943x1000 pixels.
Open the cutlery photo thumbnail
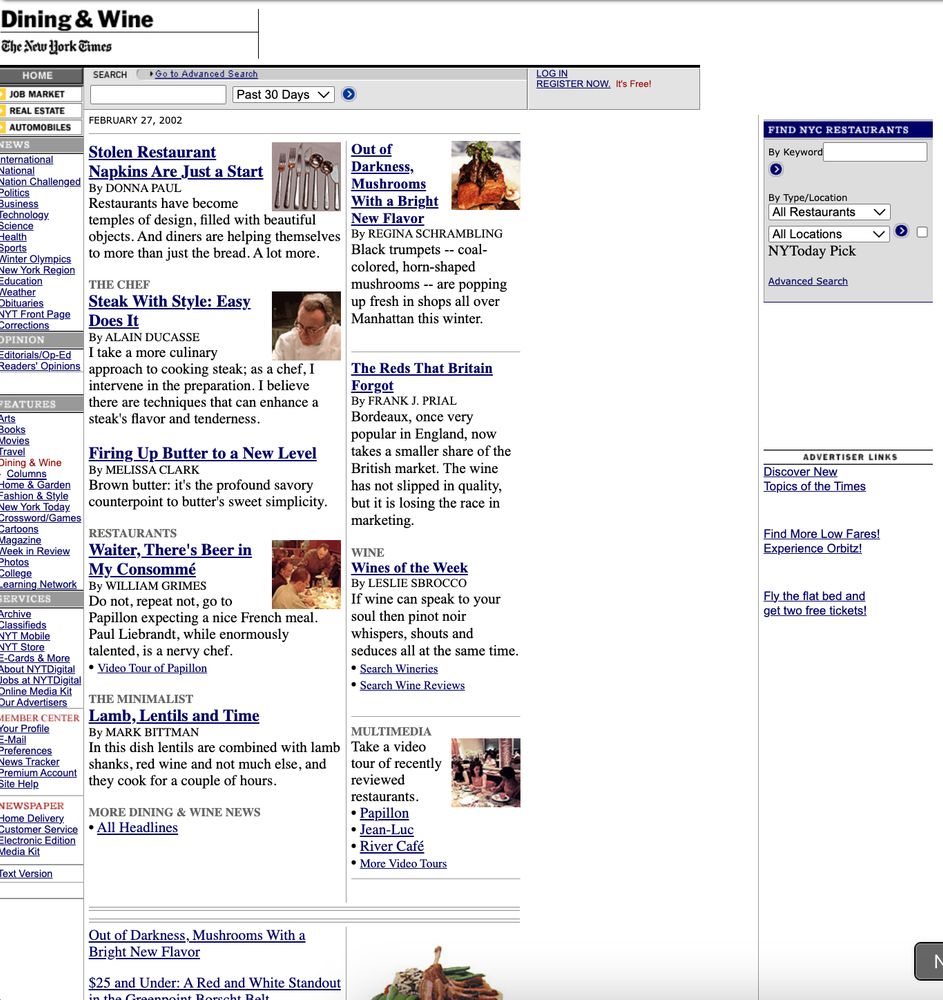[x=306, y=177]
